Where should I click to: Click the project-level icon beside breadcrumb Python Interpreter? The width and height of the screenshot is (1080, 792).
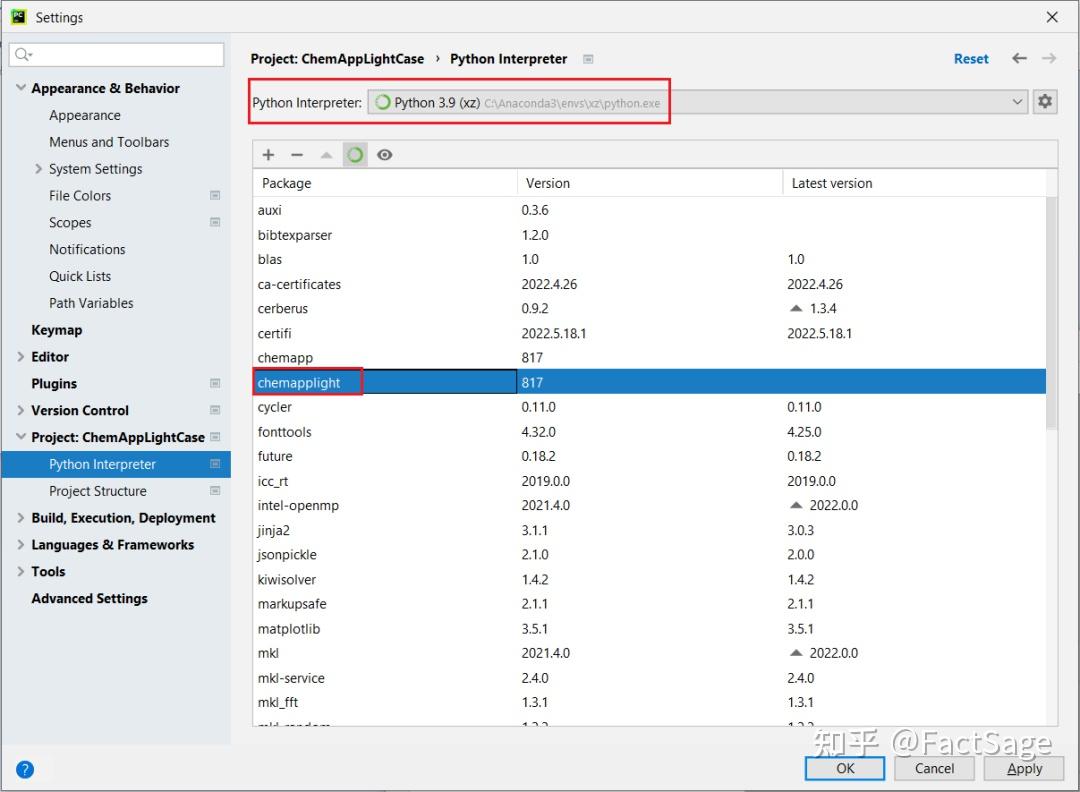pyautogui.click(x=588, y=59)
